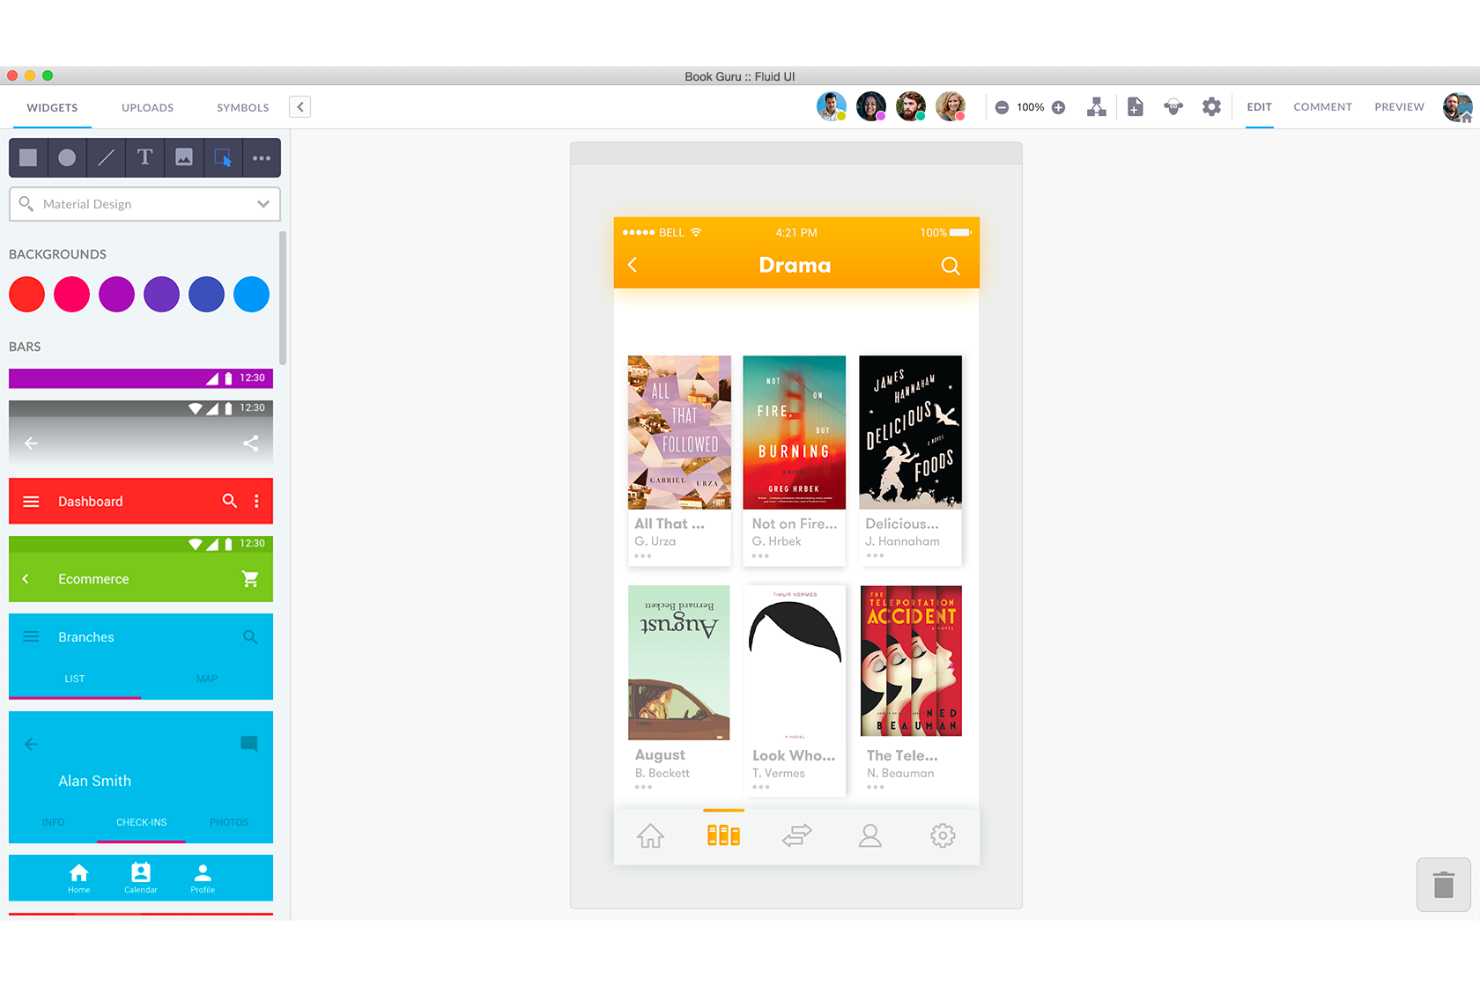Open the more tools ellipsis menu

pyautogui.click(x=261, y=158)
